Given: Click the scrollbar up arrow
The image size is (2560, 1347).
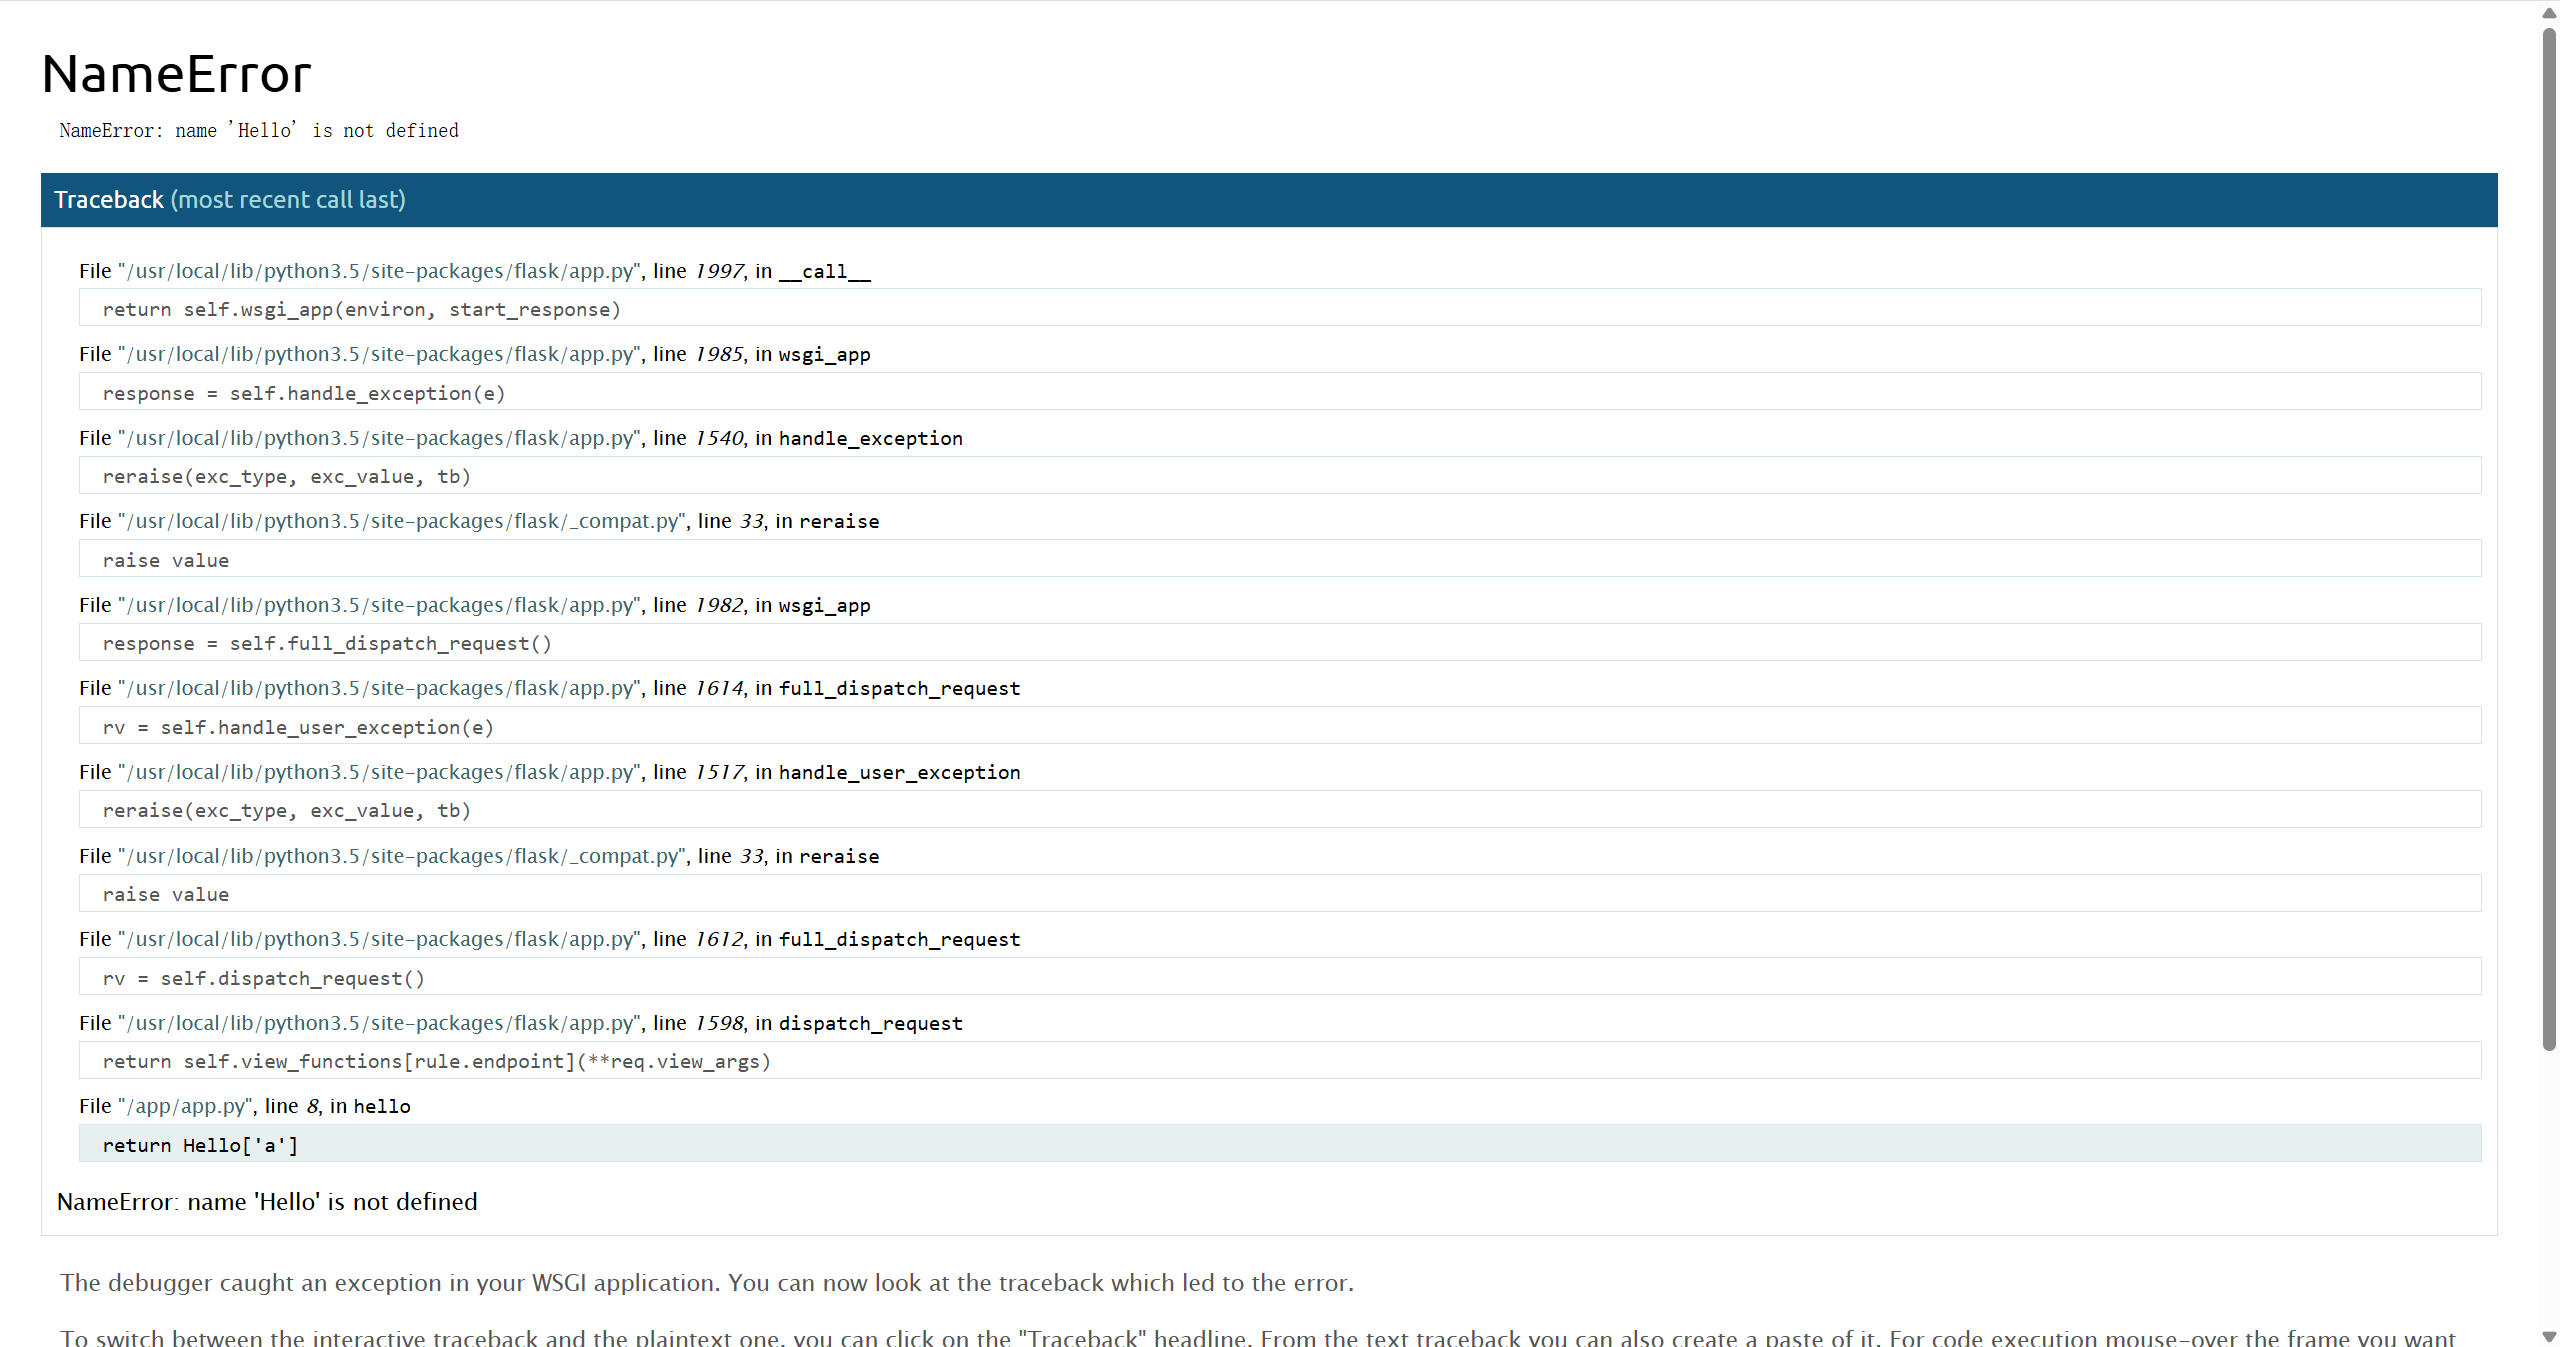Looking at the screenshot, I should pos(2549,12).
